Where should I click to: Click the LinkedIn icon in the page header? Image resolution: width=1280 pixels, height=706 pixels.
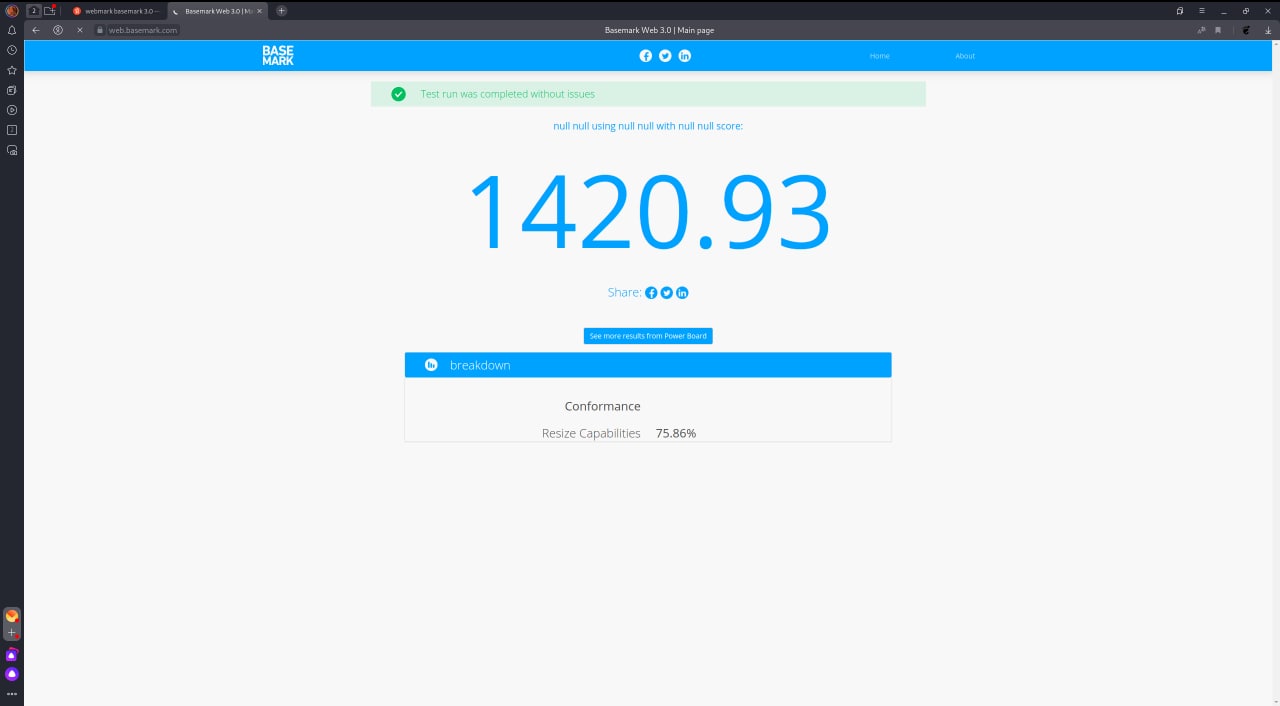point(685,56)
